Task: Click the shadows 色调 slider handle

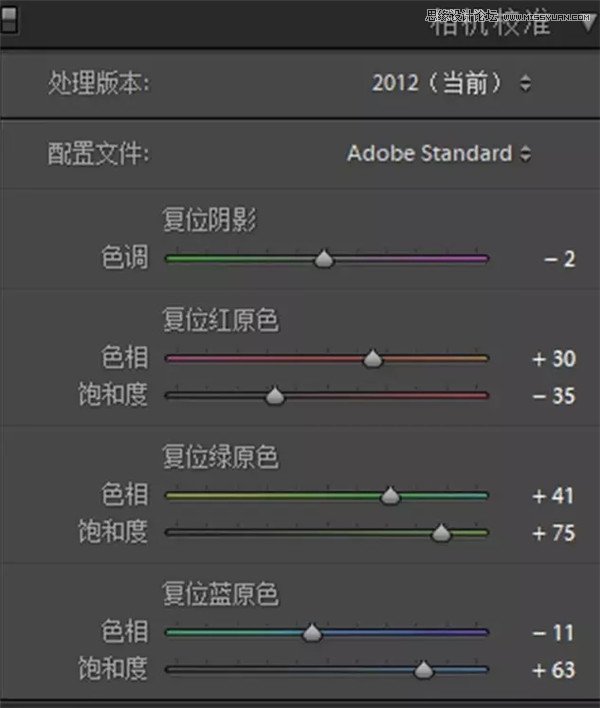Action: tap(324, 259)
